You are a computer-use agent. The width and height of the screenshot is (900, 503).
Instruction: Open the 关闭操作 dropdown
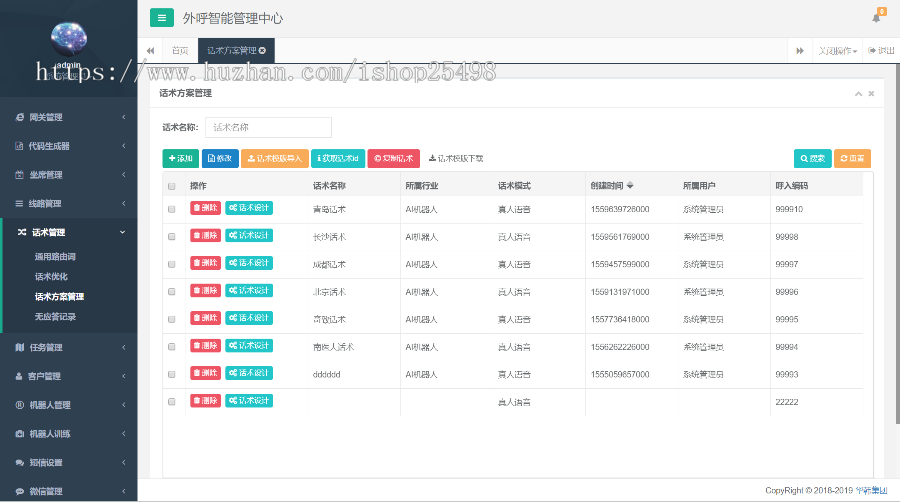(x=837, y=50)
